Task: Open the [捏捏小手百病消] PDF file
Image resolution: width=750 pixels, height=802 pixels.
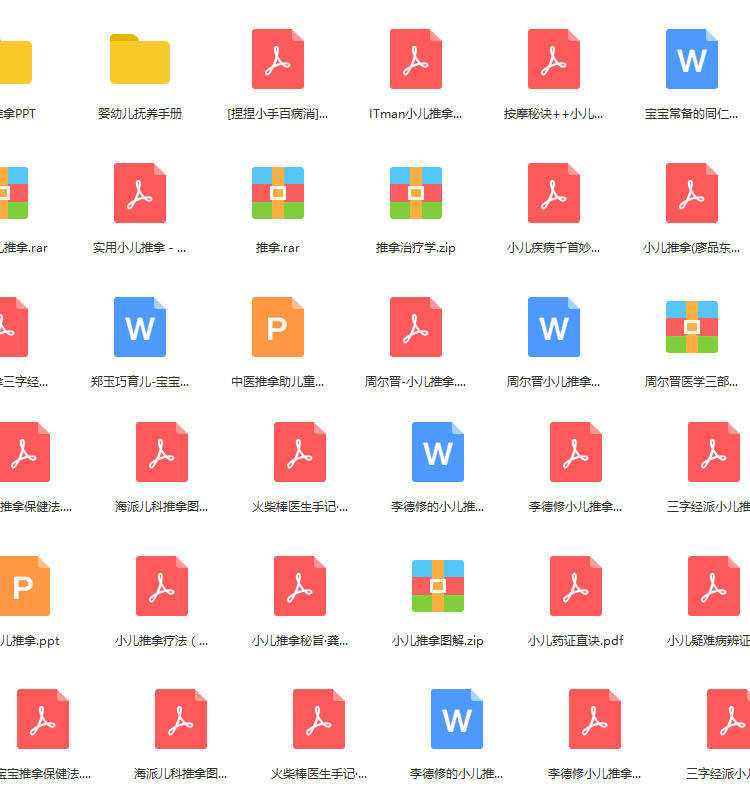Action: (278, 60)
